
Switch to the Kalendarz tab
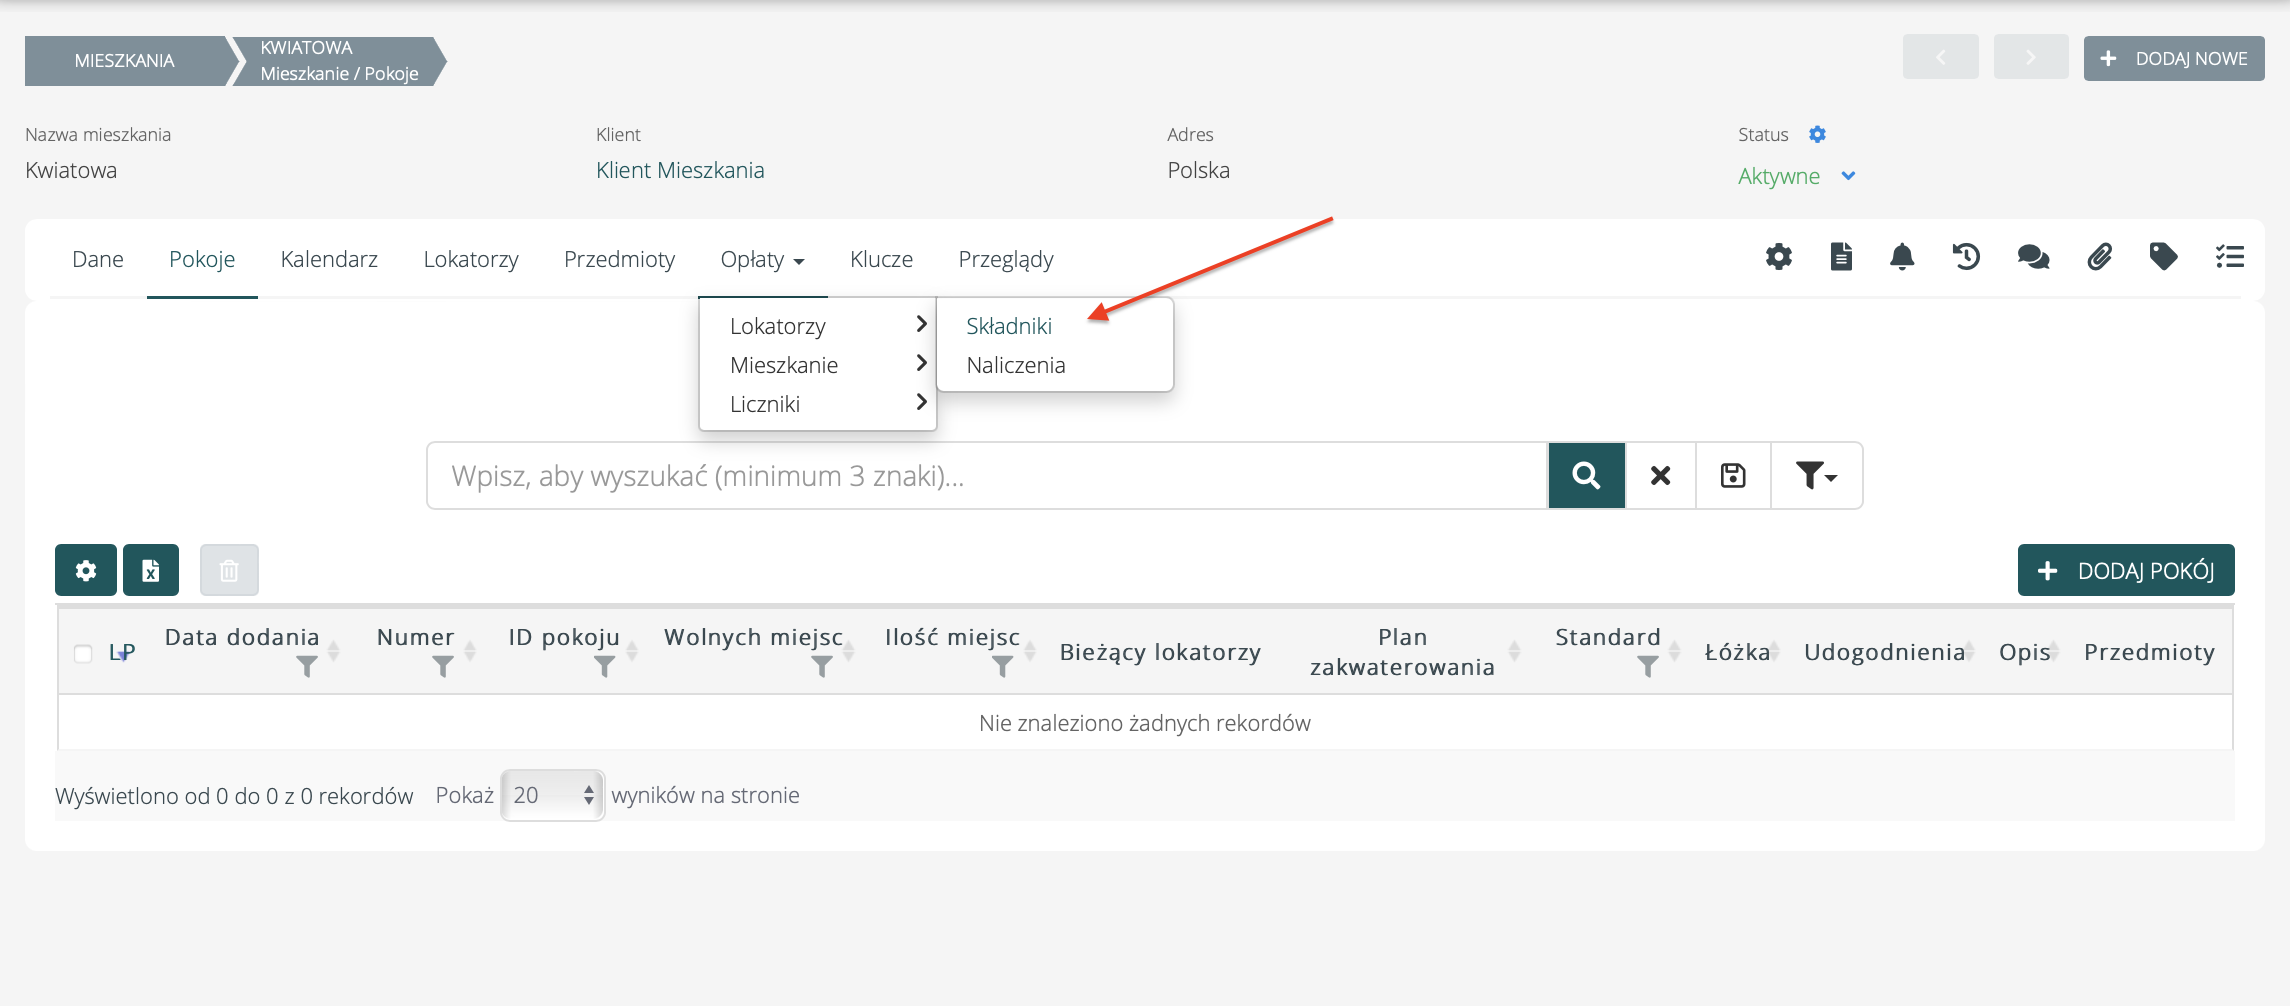point(329,260)
